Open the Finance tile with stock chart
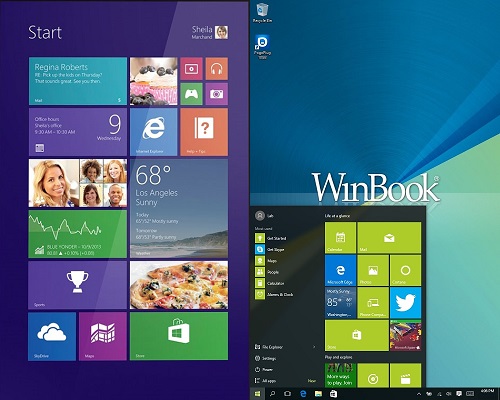 [78, 234]
